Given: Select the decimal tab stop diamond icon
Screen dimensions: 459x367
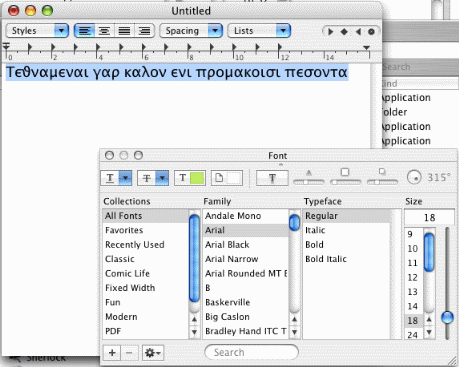Looking at the screenshot, I should pos(344,32).
